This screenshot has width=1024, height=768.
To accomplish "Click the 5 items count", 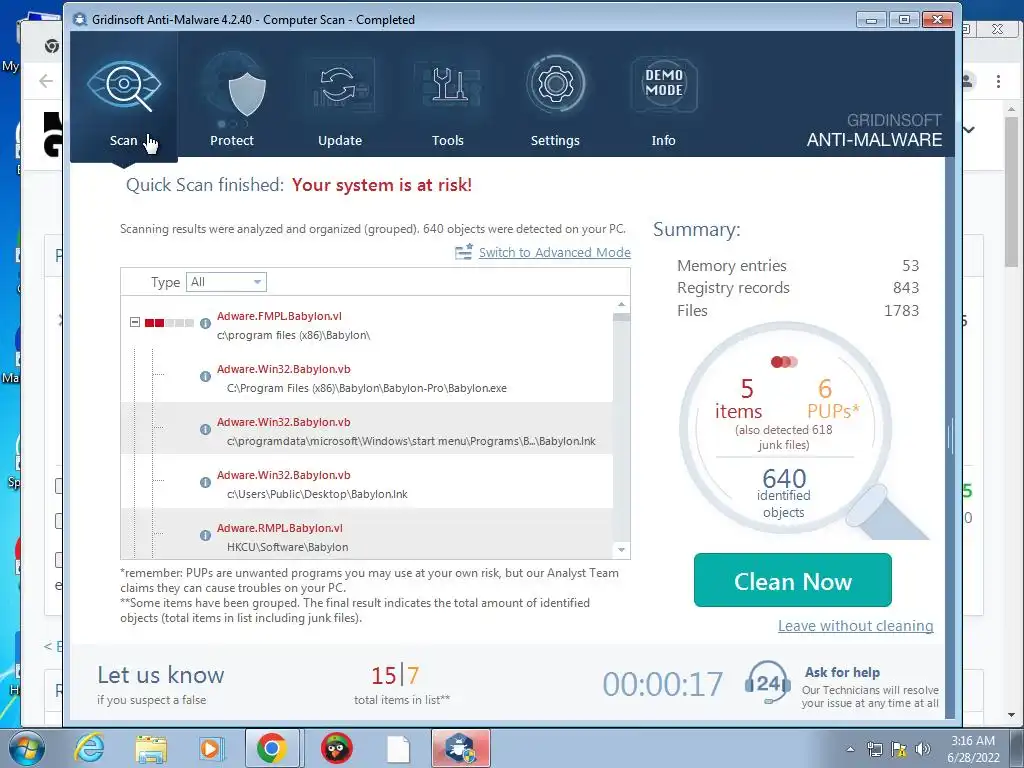I will coord(747,389).
